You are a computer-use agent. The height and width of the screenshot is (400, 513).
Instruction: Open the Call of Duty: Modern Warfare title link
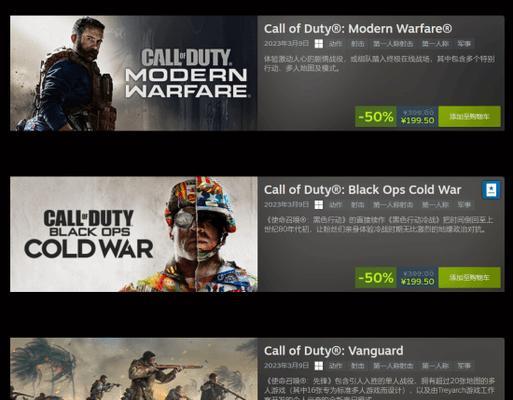point(358,29)
